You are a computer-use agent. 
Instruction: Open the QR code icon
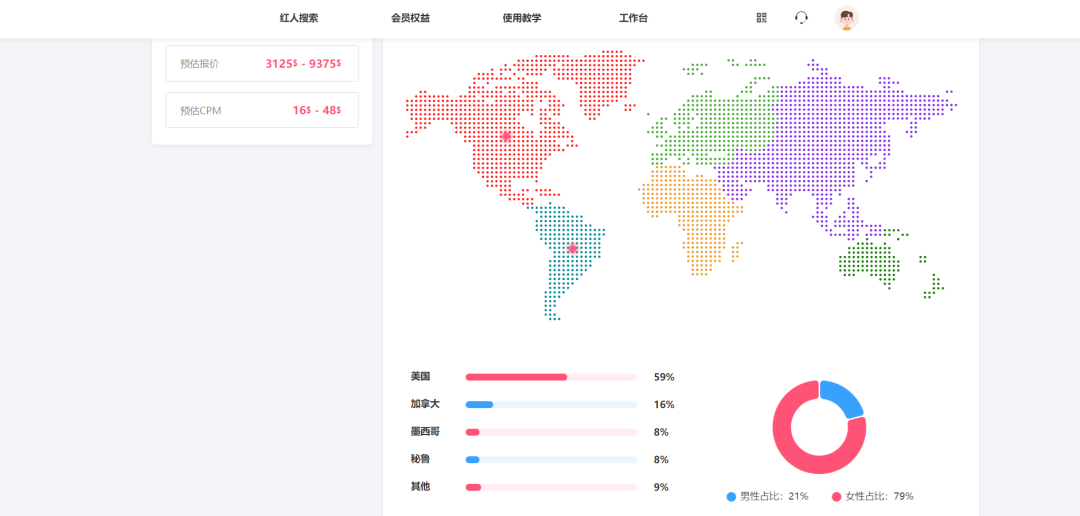[x=761, y=17]
